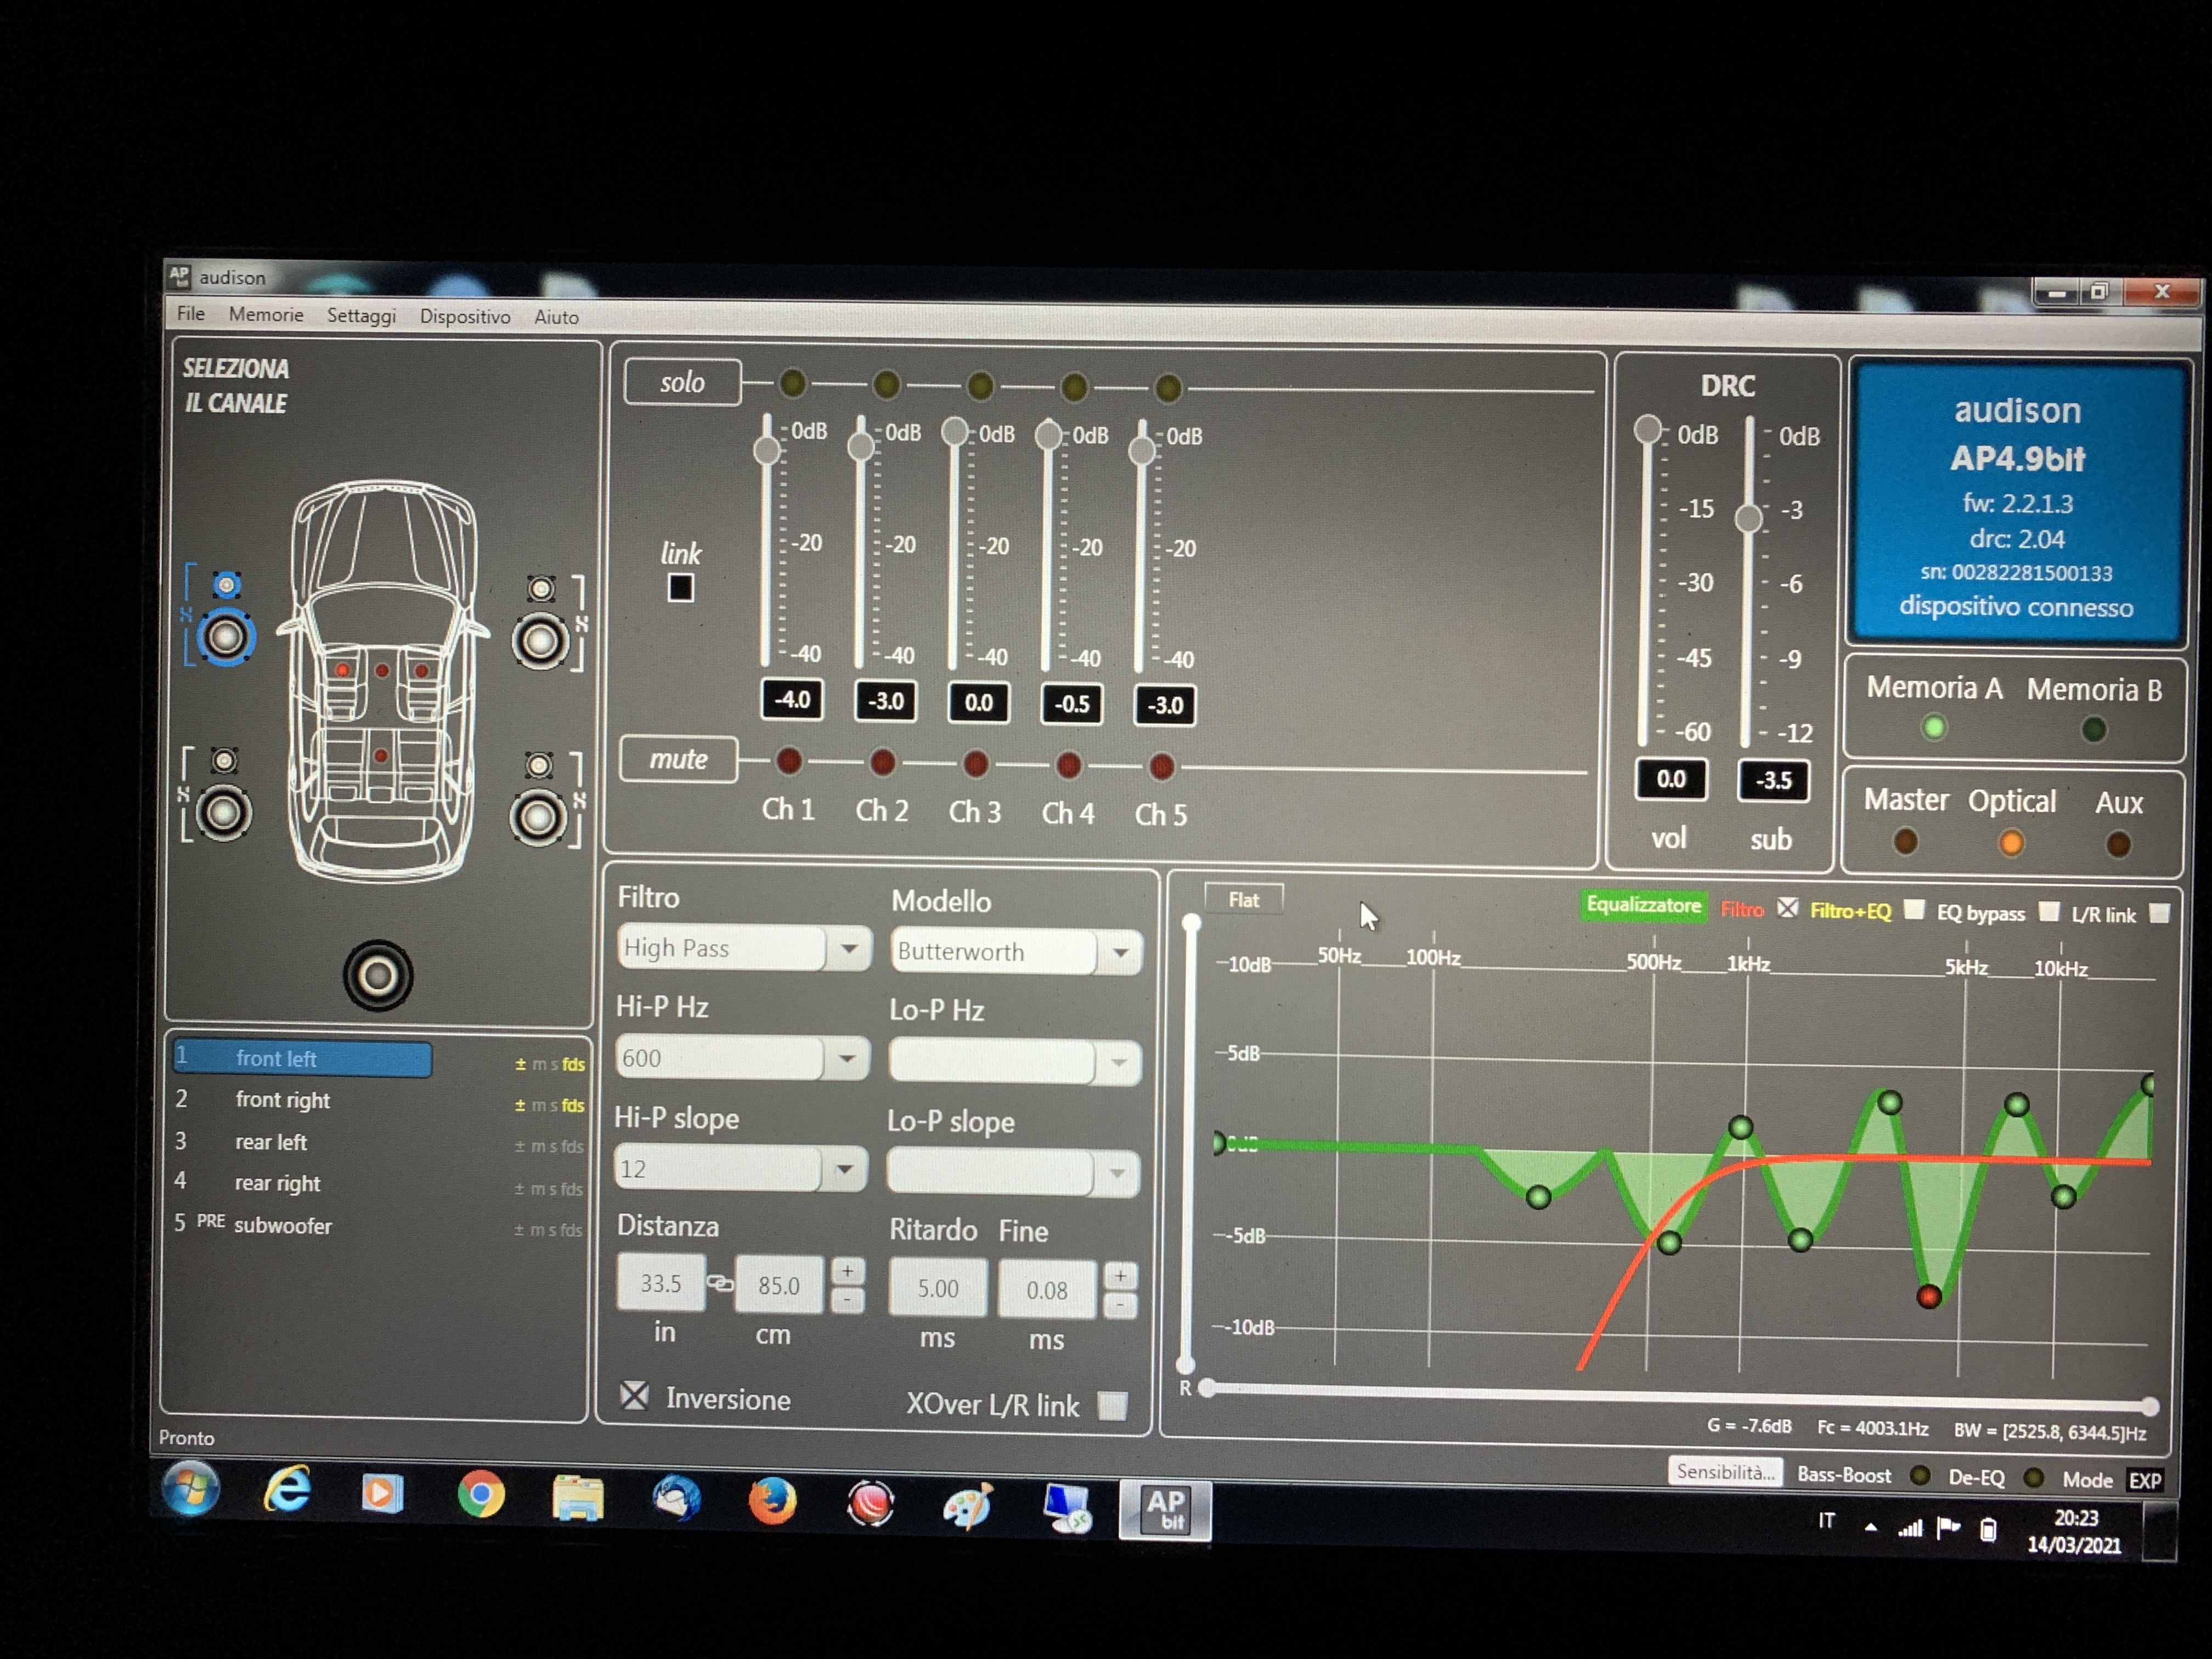Select the subwoofer speaker icon
Screen dimensions: 2212x1659
coord(378,975)
